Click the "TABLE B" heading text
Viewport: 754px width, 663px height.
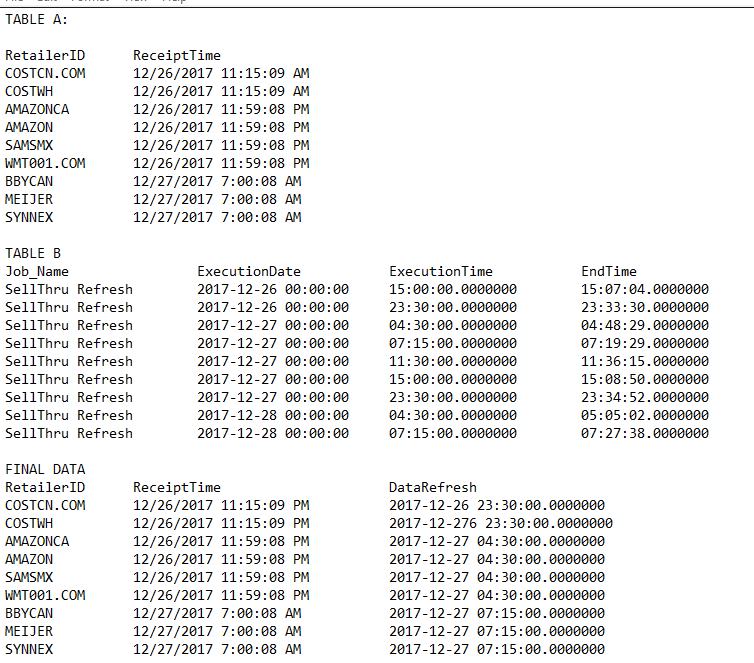[x=33, y=253]
